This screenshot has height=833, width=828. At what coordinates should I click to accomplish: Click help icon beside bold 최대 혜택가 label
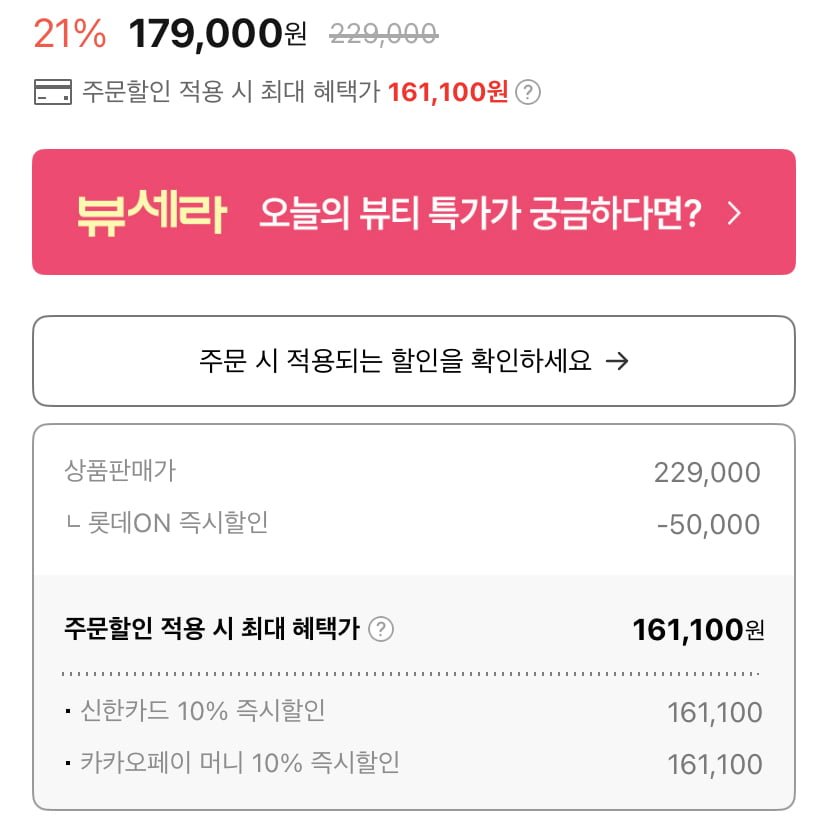coord(381,629)
